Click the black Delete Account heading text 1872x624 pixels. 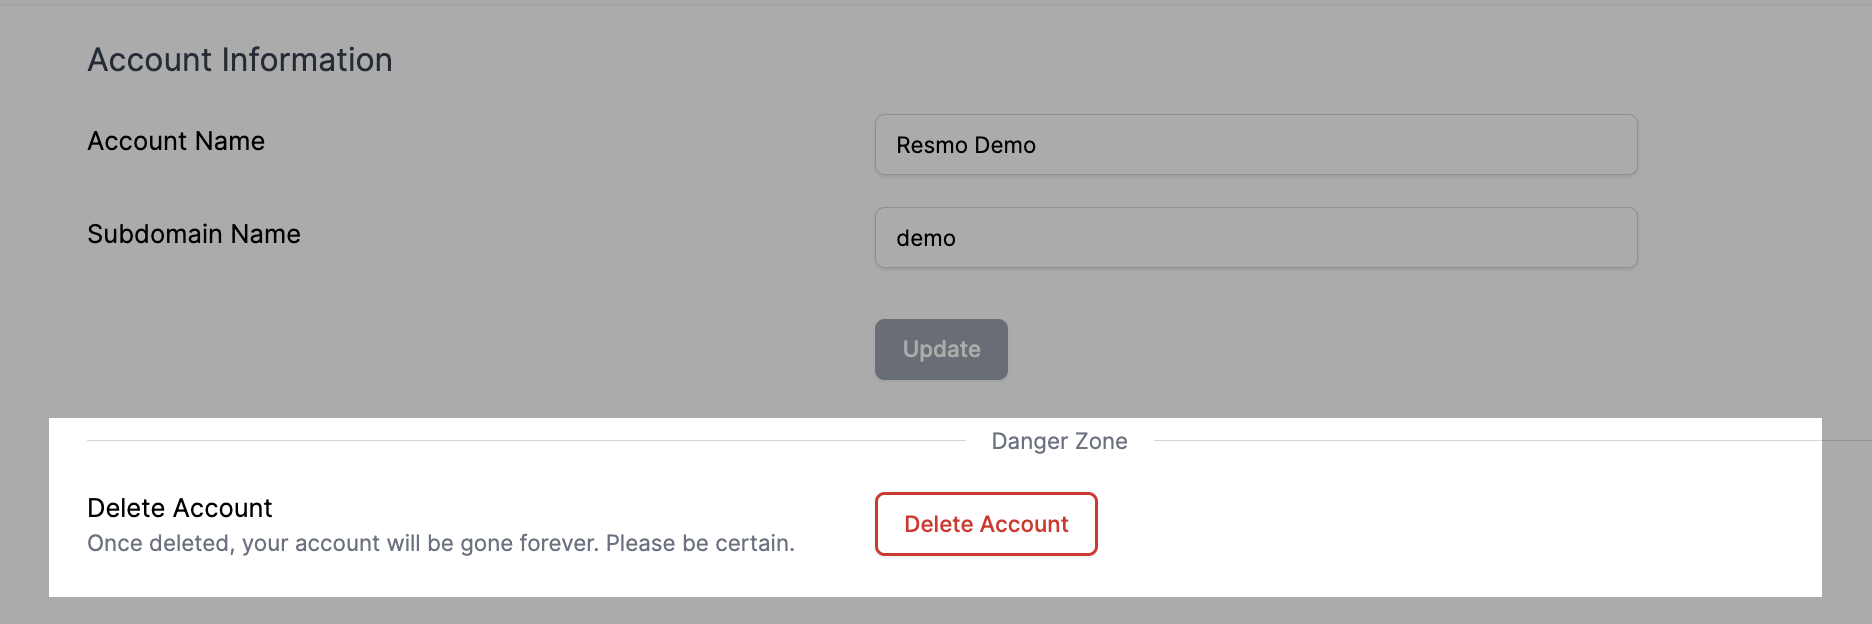(180, 508)
